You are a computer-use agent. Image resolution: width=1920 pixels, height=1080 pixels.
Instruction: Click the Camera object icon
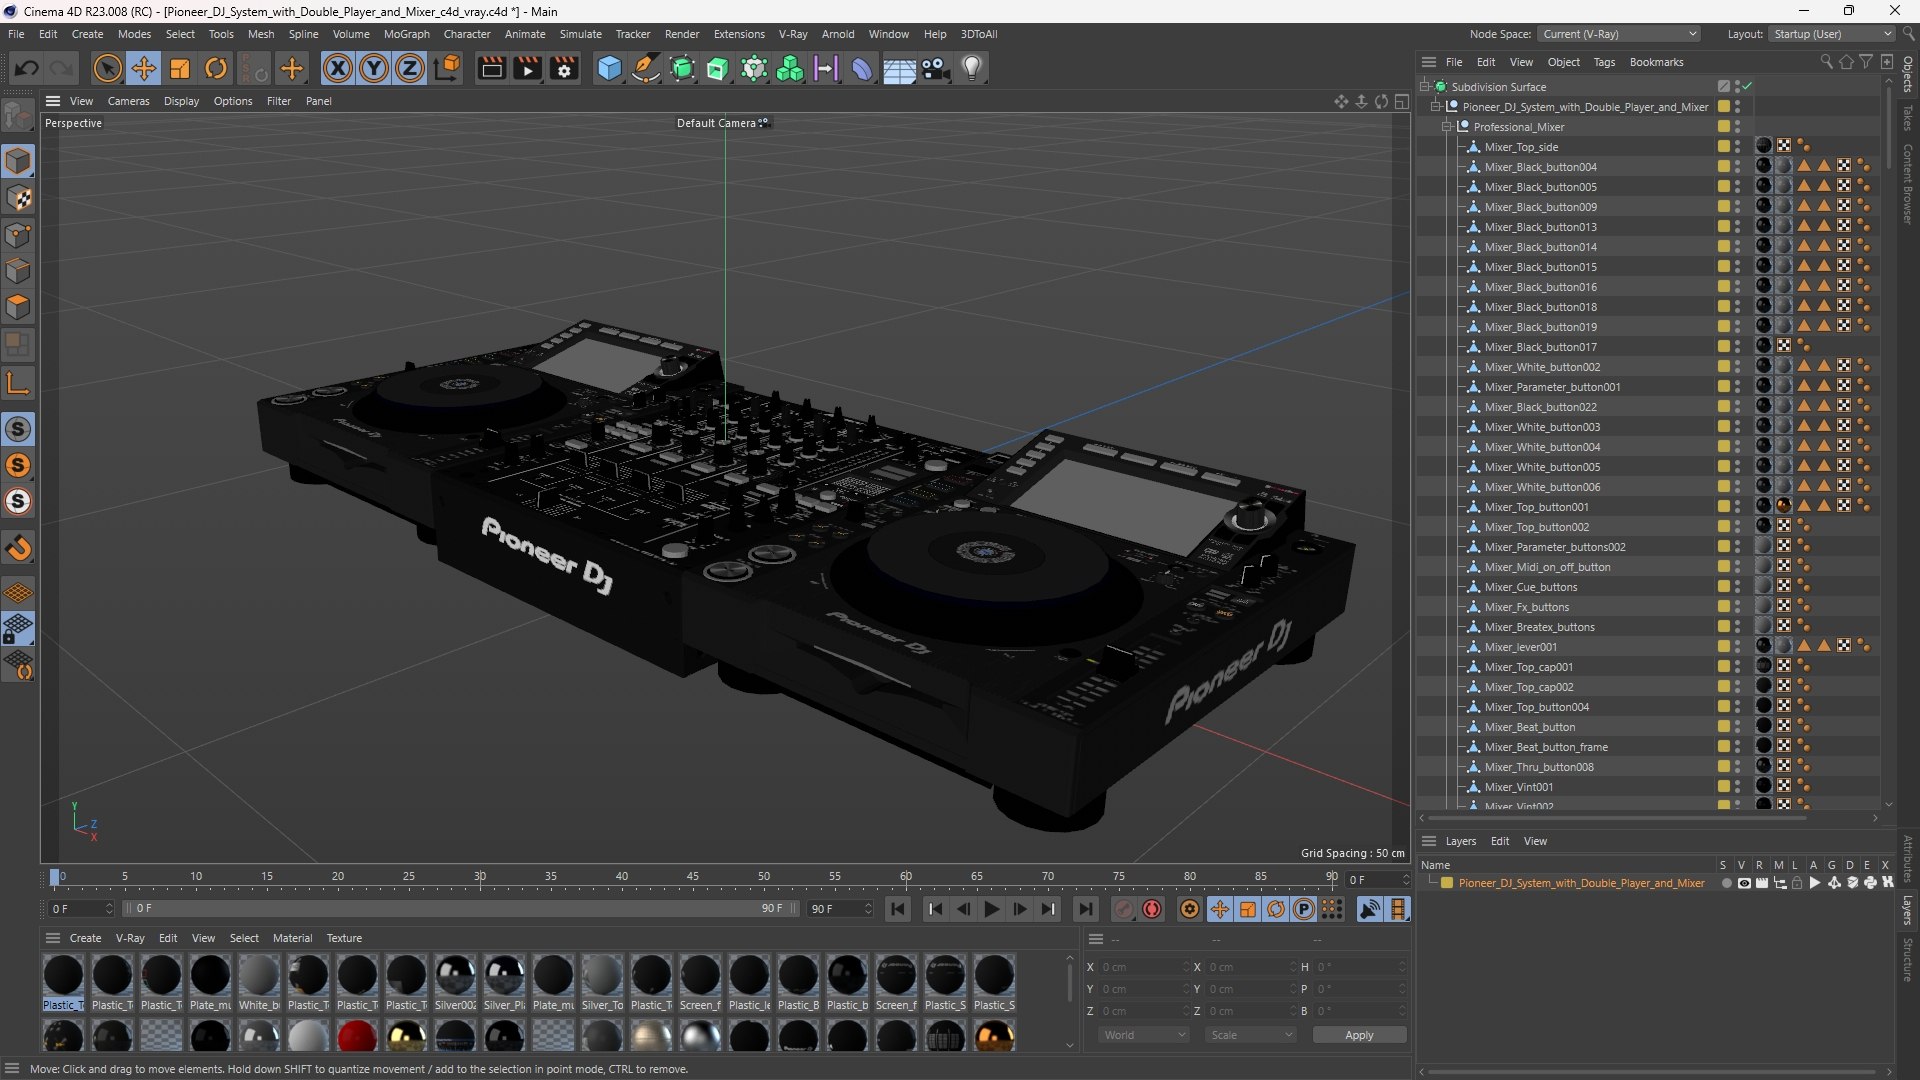point(936,68)
